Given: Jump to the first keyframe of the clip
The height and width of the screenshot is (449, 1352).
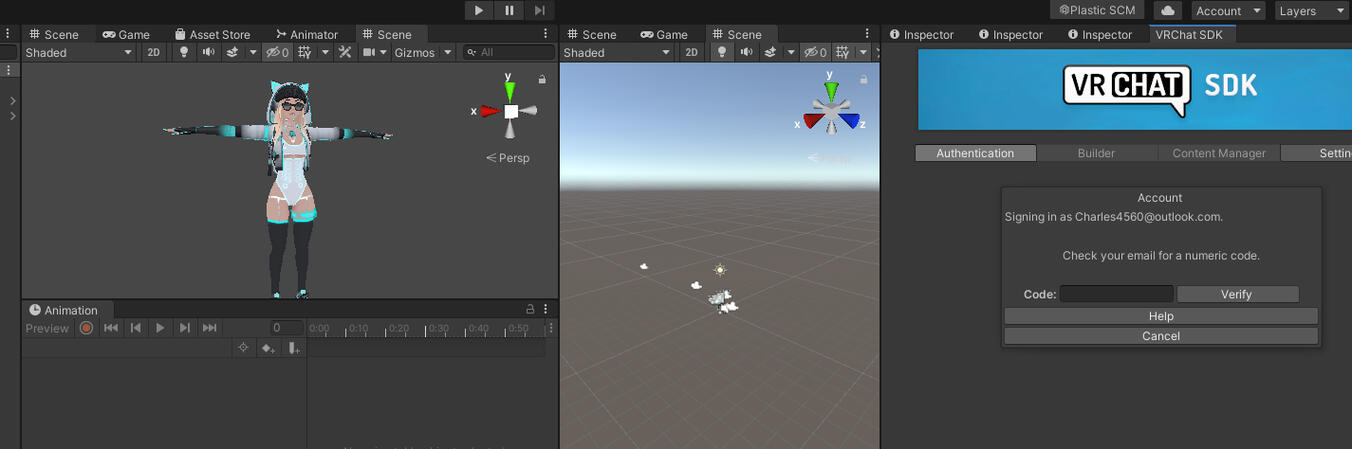Looking at the screenshot, I should [x=111, y=328].
